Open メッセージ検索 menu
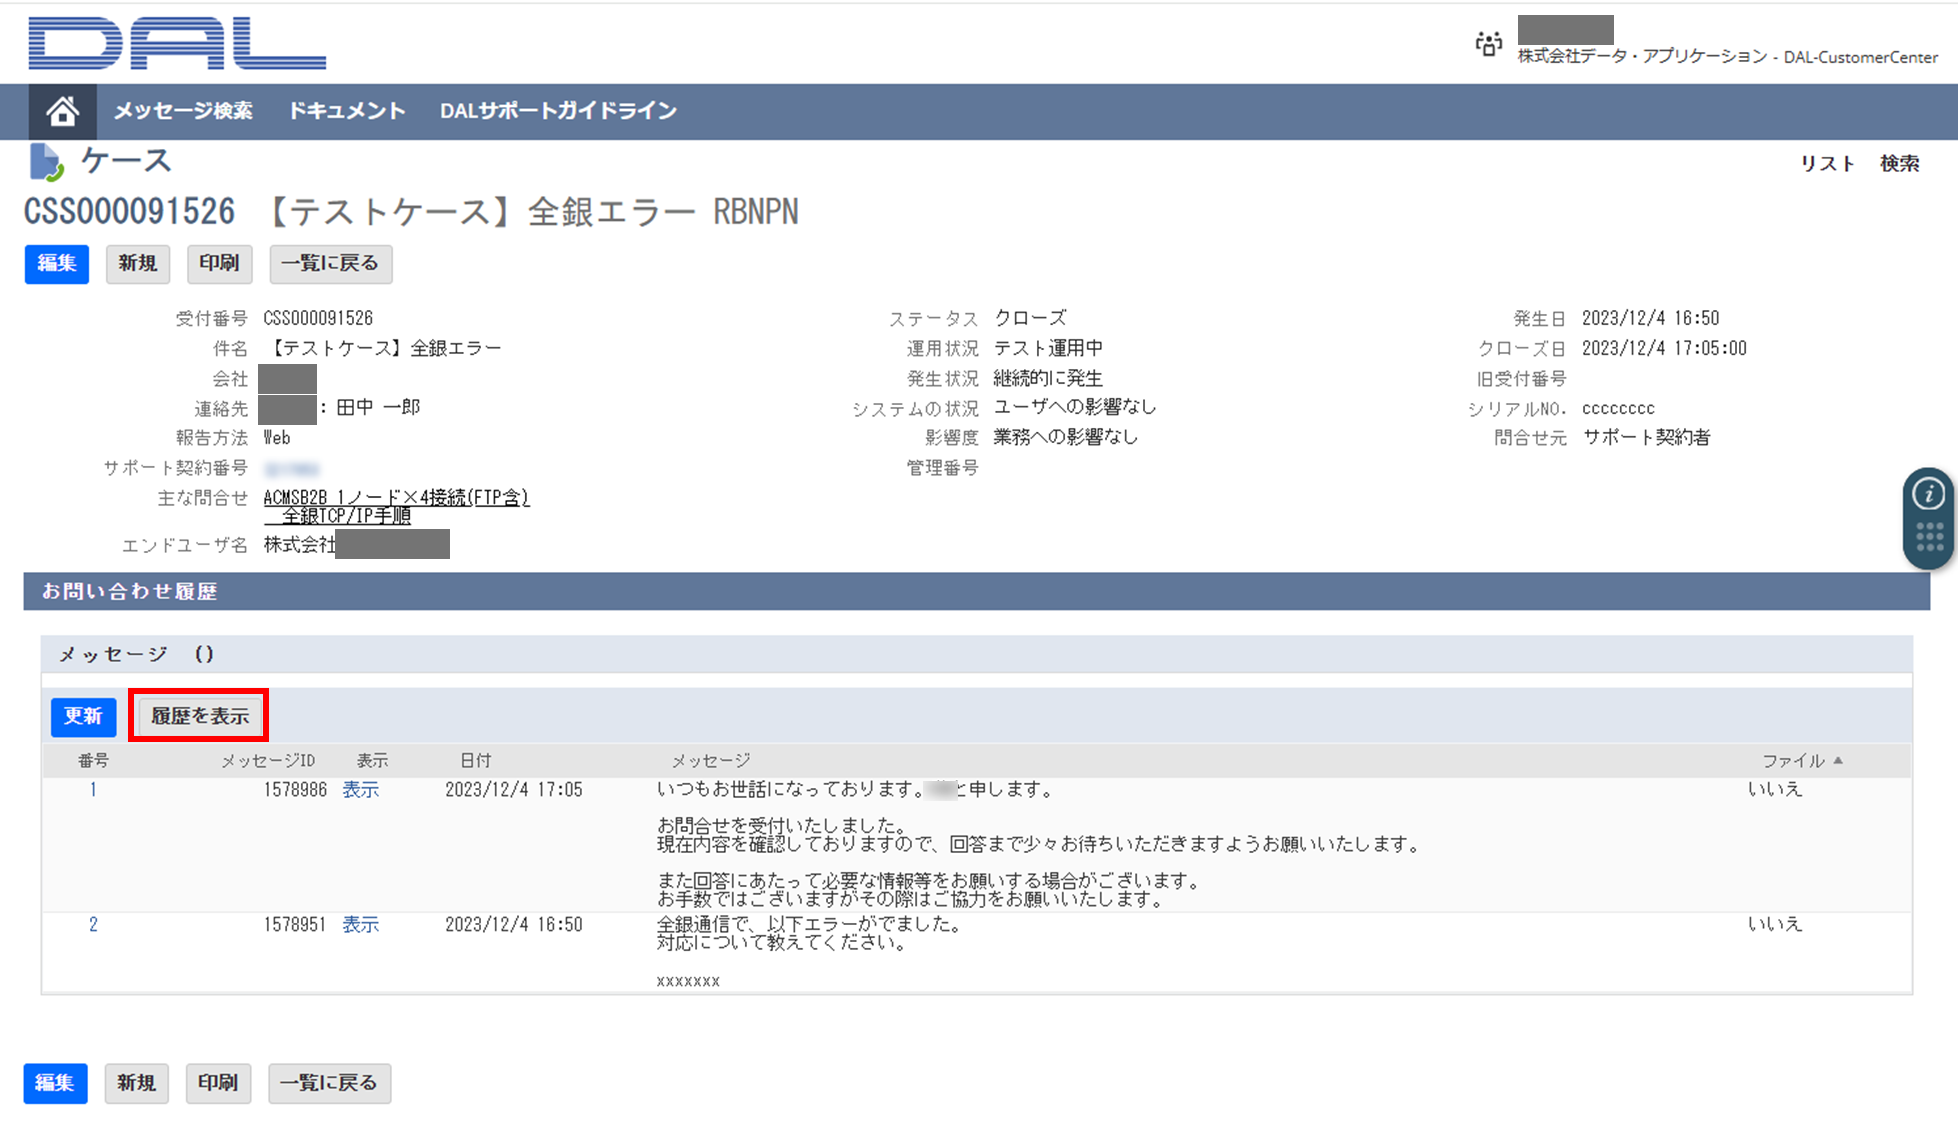 click(x=183, y=111)
